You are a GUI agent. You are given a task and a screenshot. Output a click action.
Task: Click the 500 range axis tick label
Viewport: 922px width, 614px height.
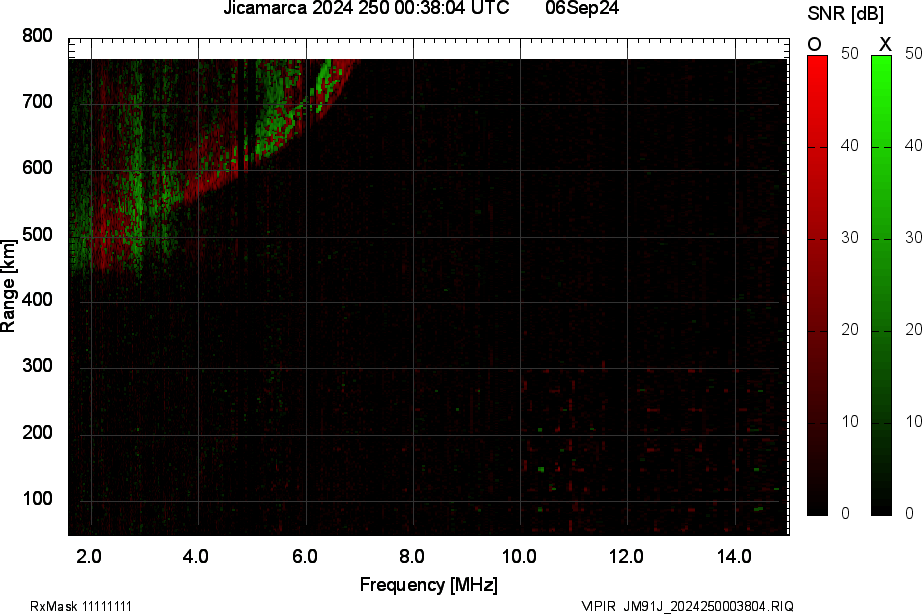click(x=37, y=235)
